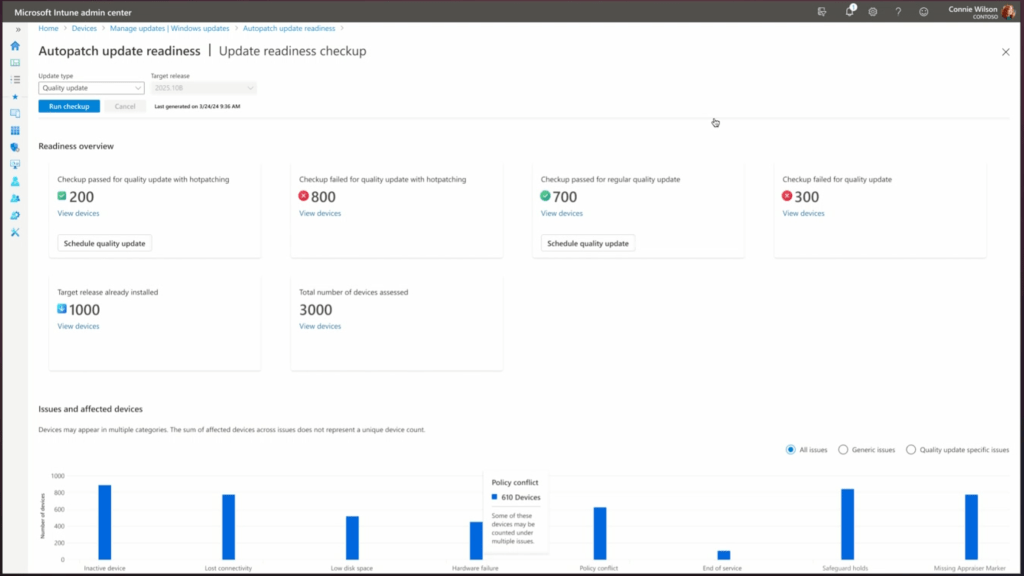The image size is (1024, 576).
Task: Go to Devices in the breadcrumb
Action: pos(84,28)
